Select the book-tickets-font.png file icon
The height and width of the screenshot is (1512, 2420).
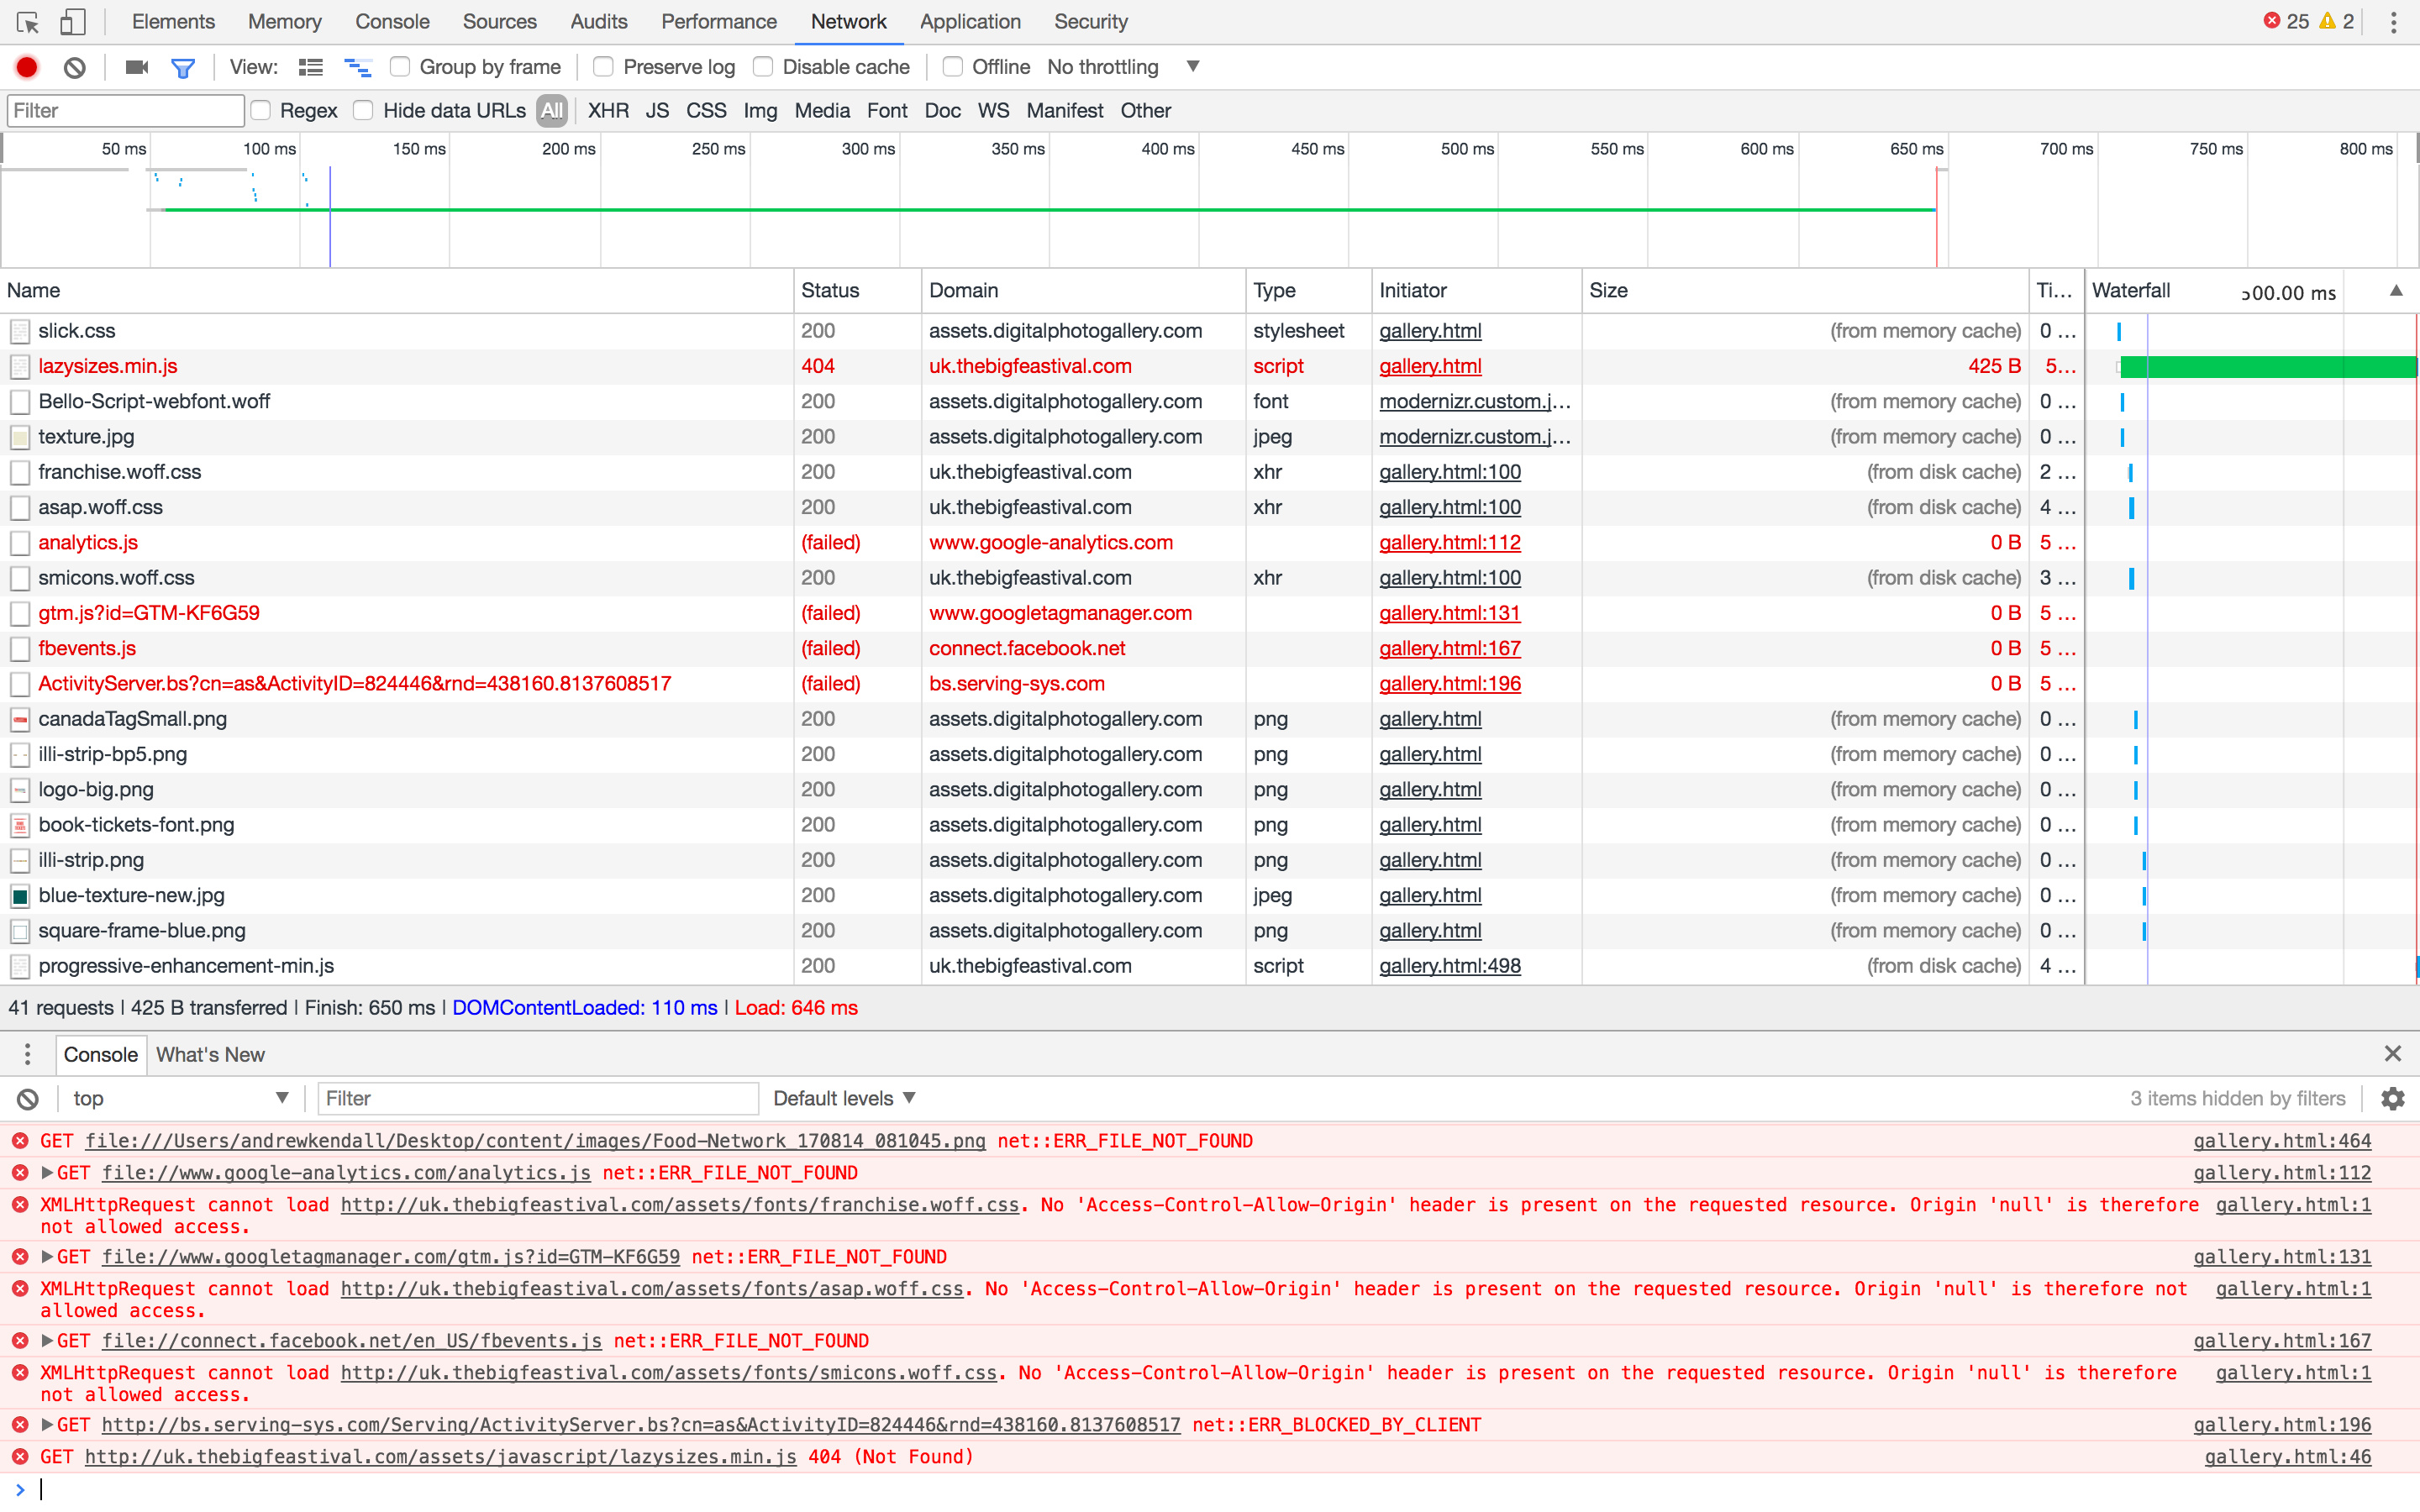[x=20, y=825]
